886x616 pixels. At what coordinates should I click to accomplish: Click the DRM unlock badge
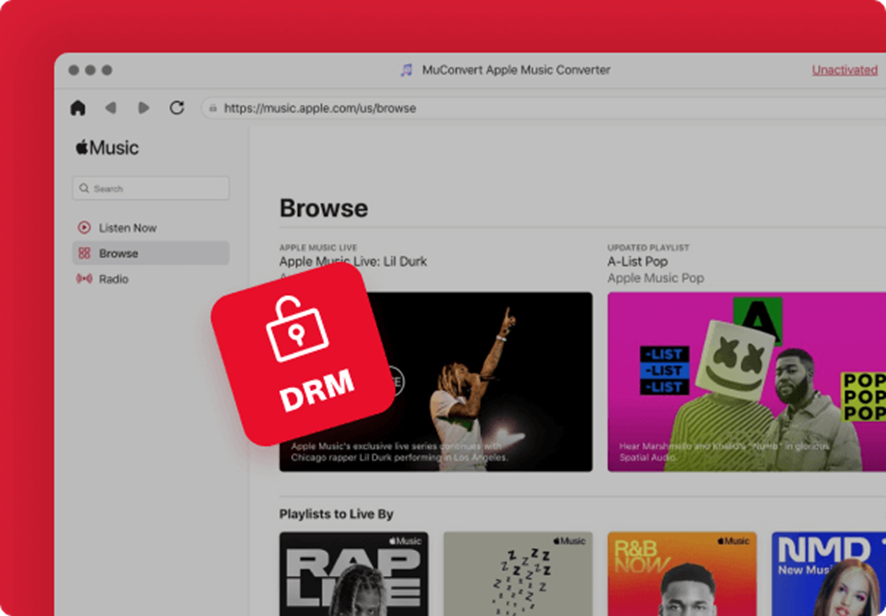tap(303, 354)
